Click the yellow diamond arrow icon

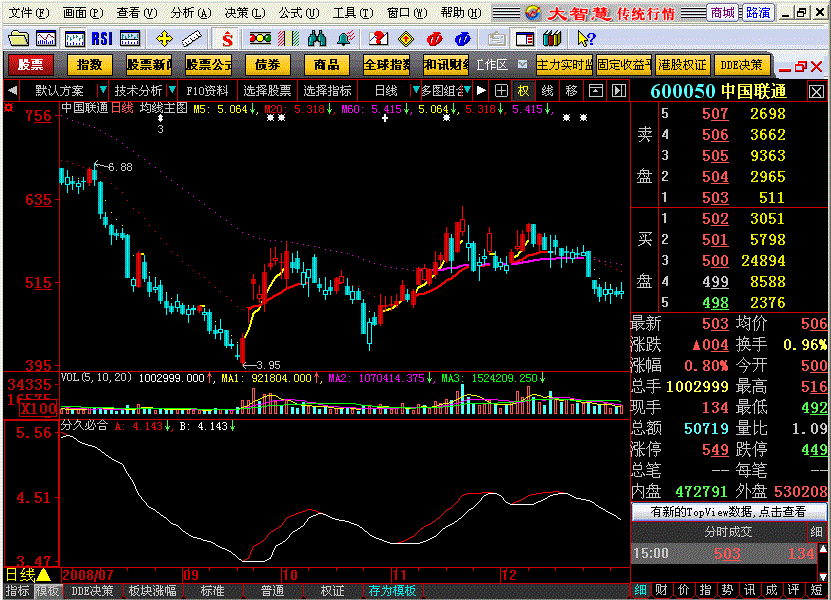(406, 39)
